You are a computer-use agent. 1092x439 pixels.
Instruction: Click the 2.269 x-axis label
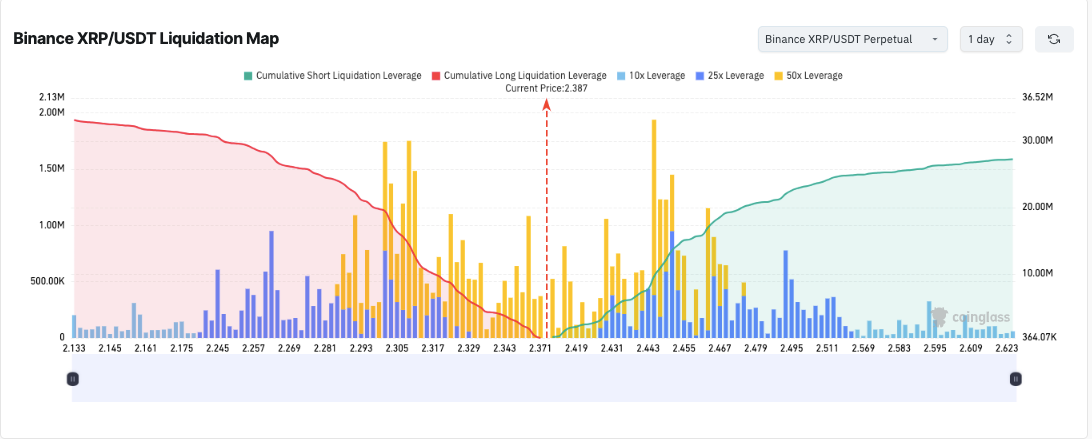pyautogui.click(x=290, y=348)
